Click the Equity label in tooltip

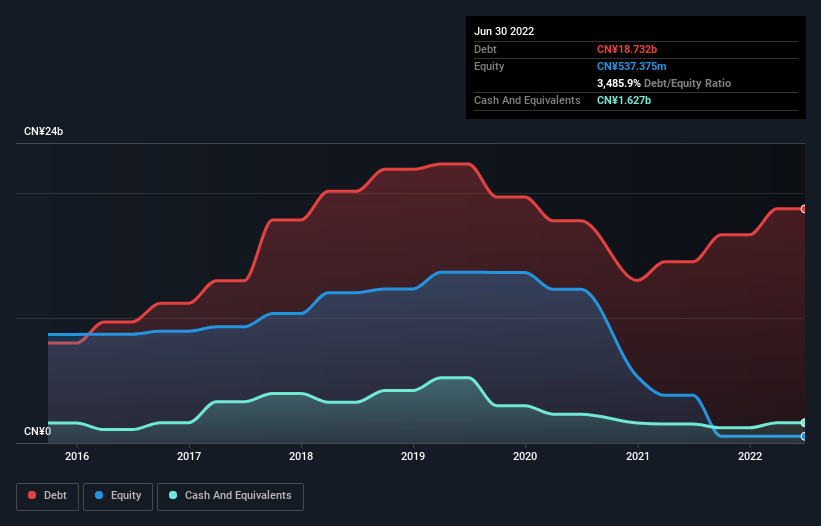click(x=489, y=66)
